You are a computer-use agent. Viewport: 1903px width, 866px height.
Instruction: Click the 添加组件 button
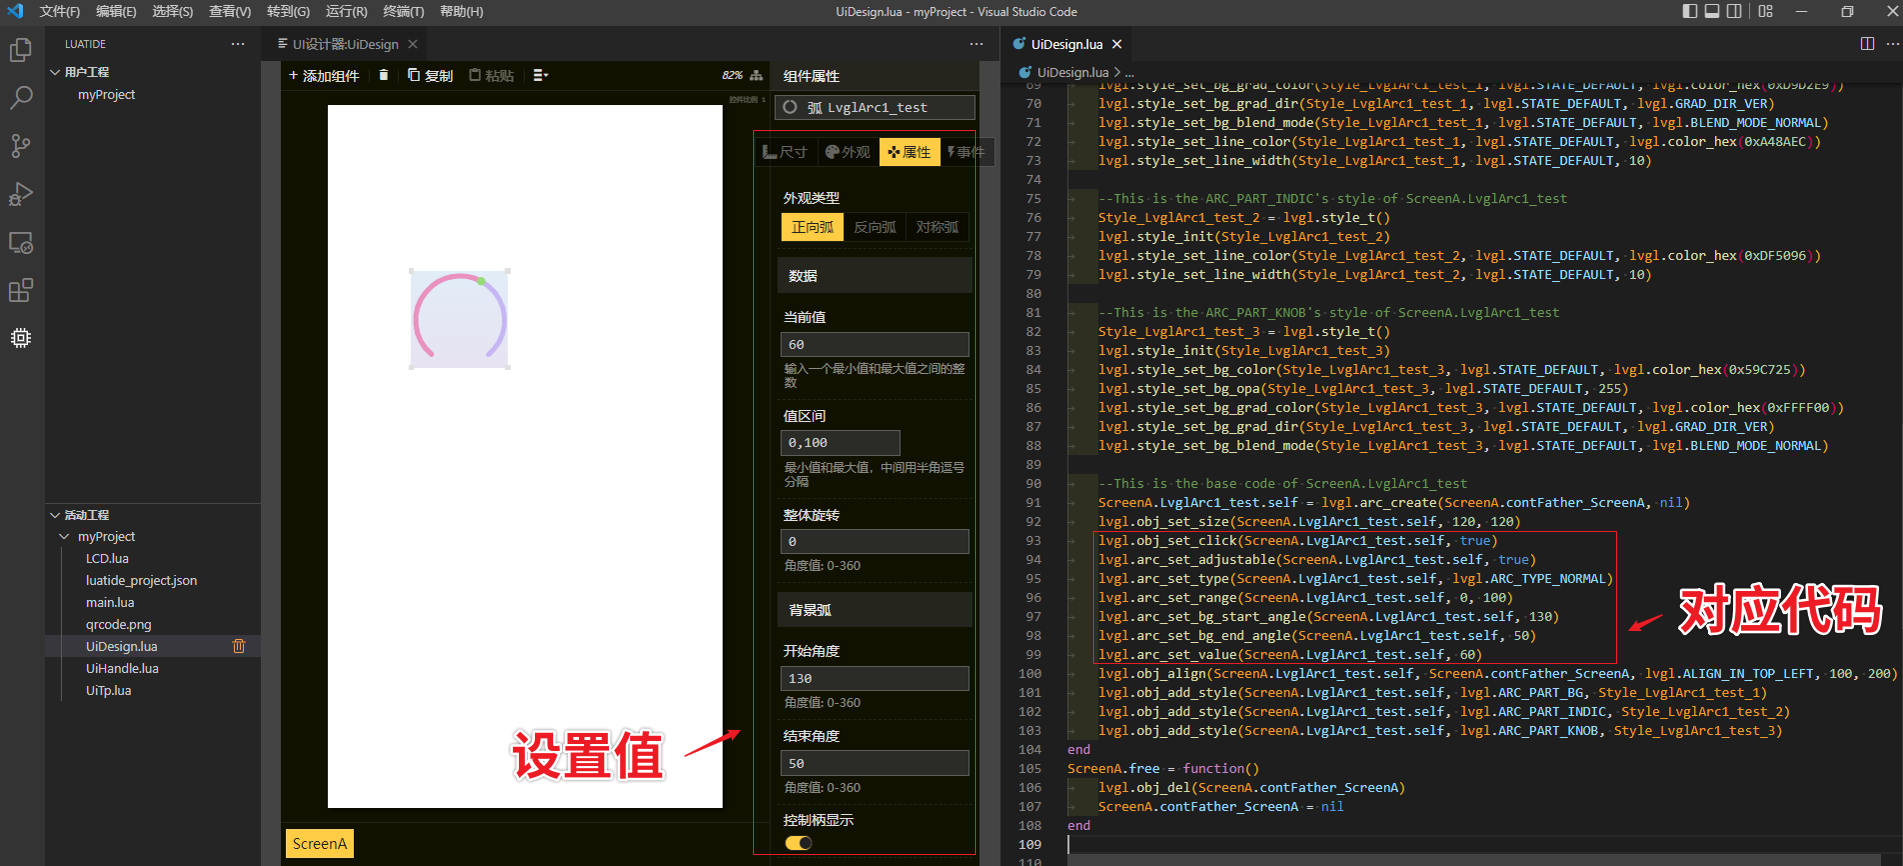pos(323,75)
